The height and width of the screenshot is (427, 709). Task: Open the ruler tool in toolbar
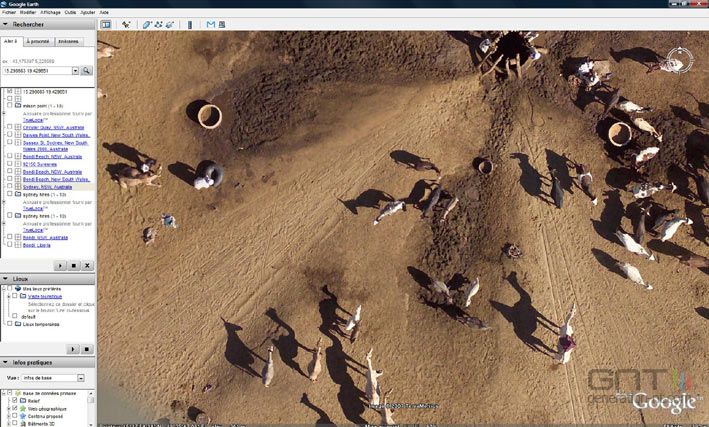pos(190,24)
